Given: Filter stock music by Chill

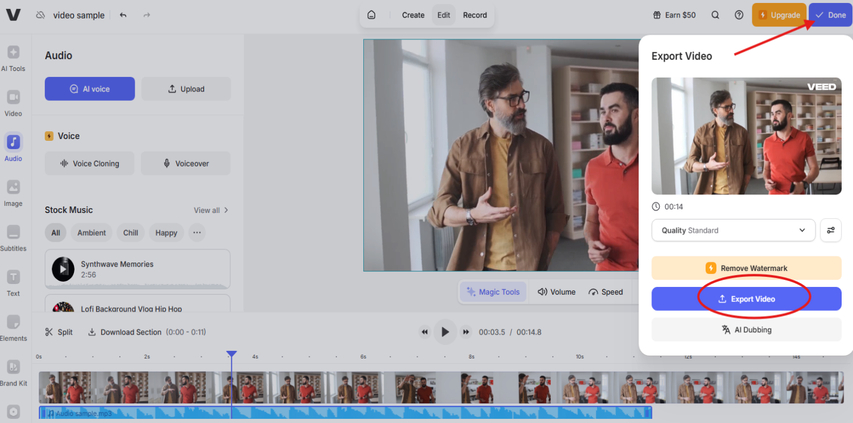Looking at the screenshot, I should (x=131, y=233).
